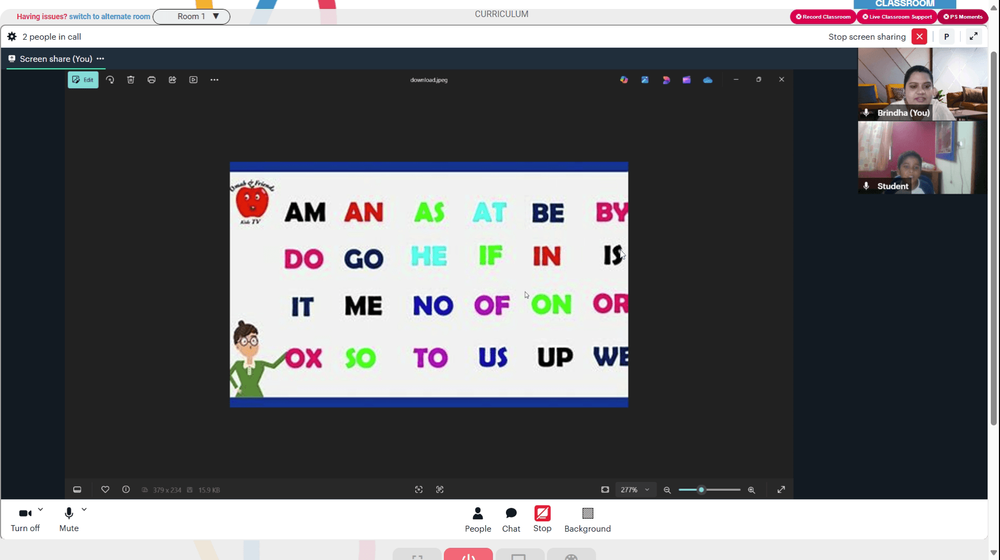Click the word UP in the image
This screenshot has width=1000, height=560.
(555, 357)
